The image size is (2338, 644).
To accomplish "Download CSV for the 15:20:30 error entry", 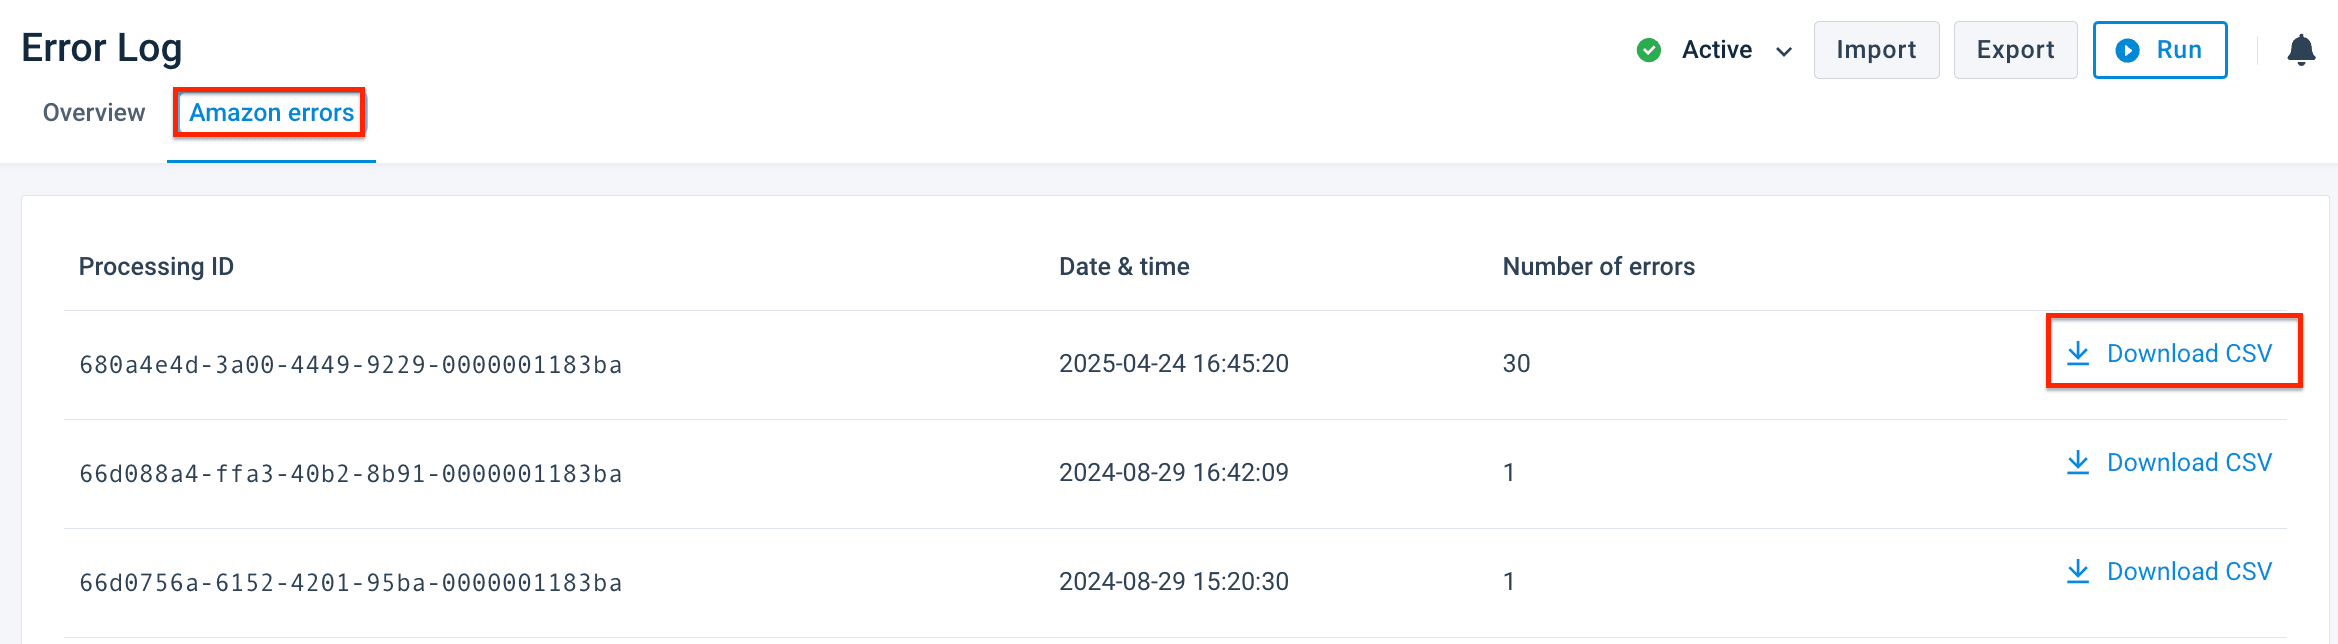I will click(x=2189, y=571).
